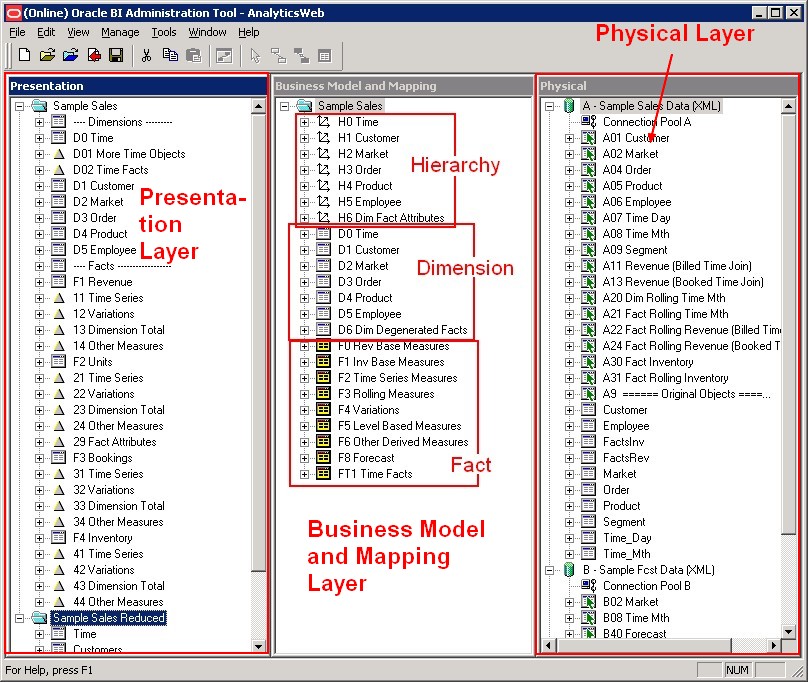This screenshot has height=682, width=808.
Task: Click the Paste toolbar icon
Action: coord(192,54)
